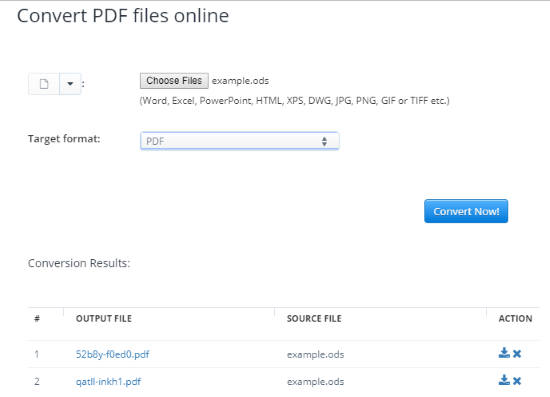This screenshot has height=397, width=550.
Task: Click the Target format label
Action: (64, 139)
